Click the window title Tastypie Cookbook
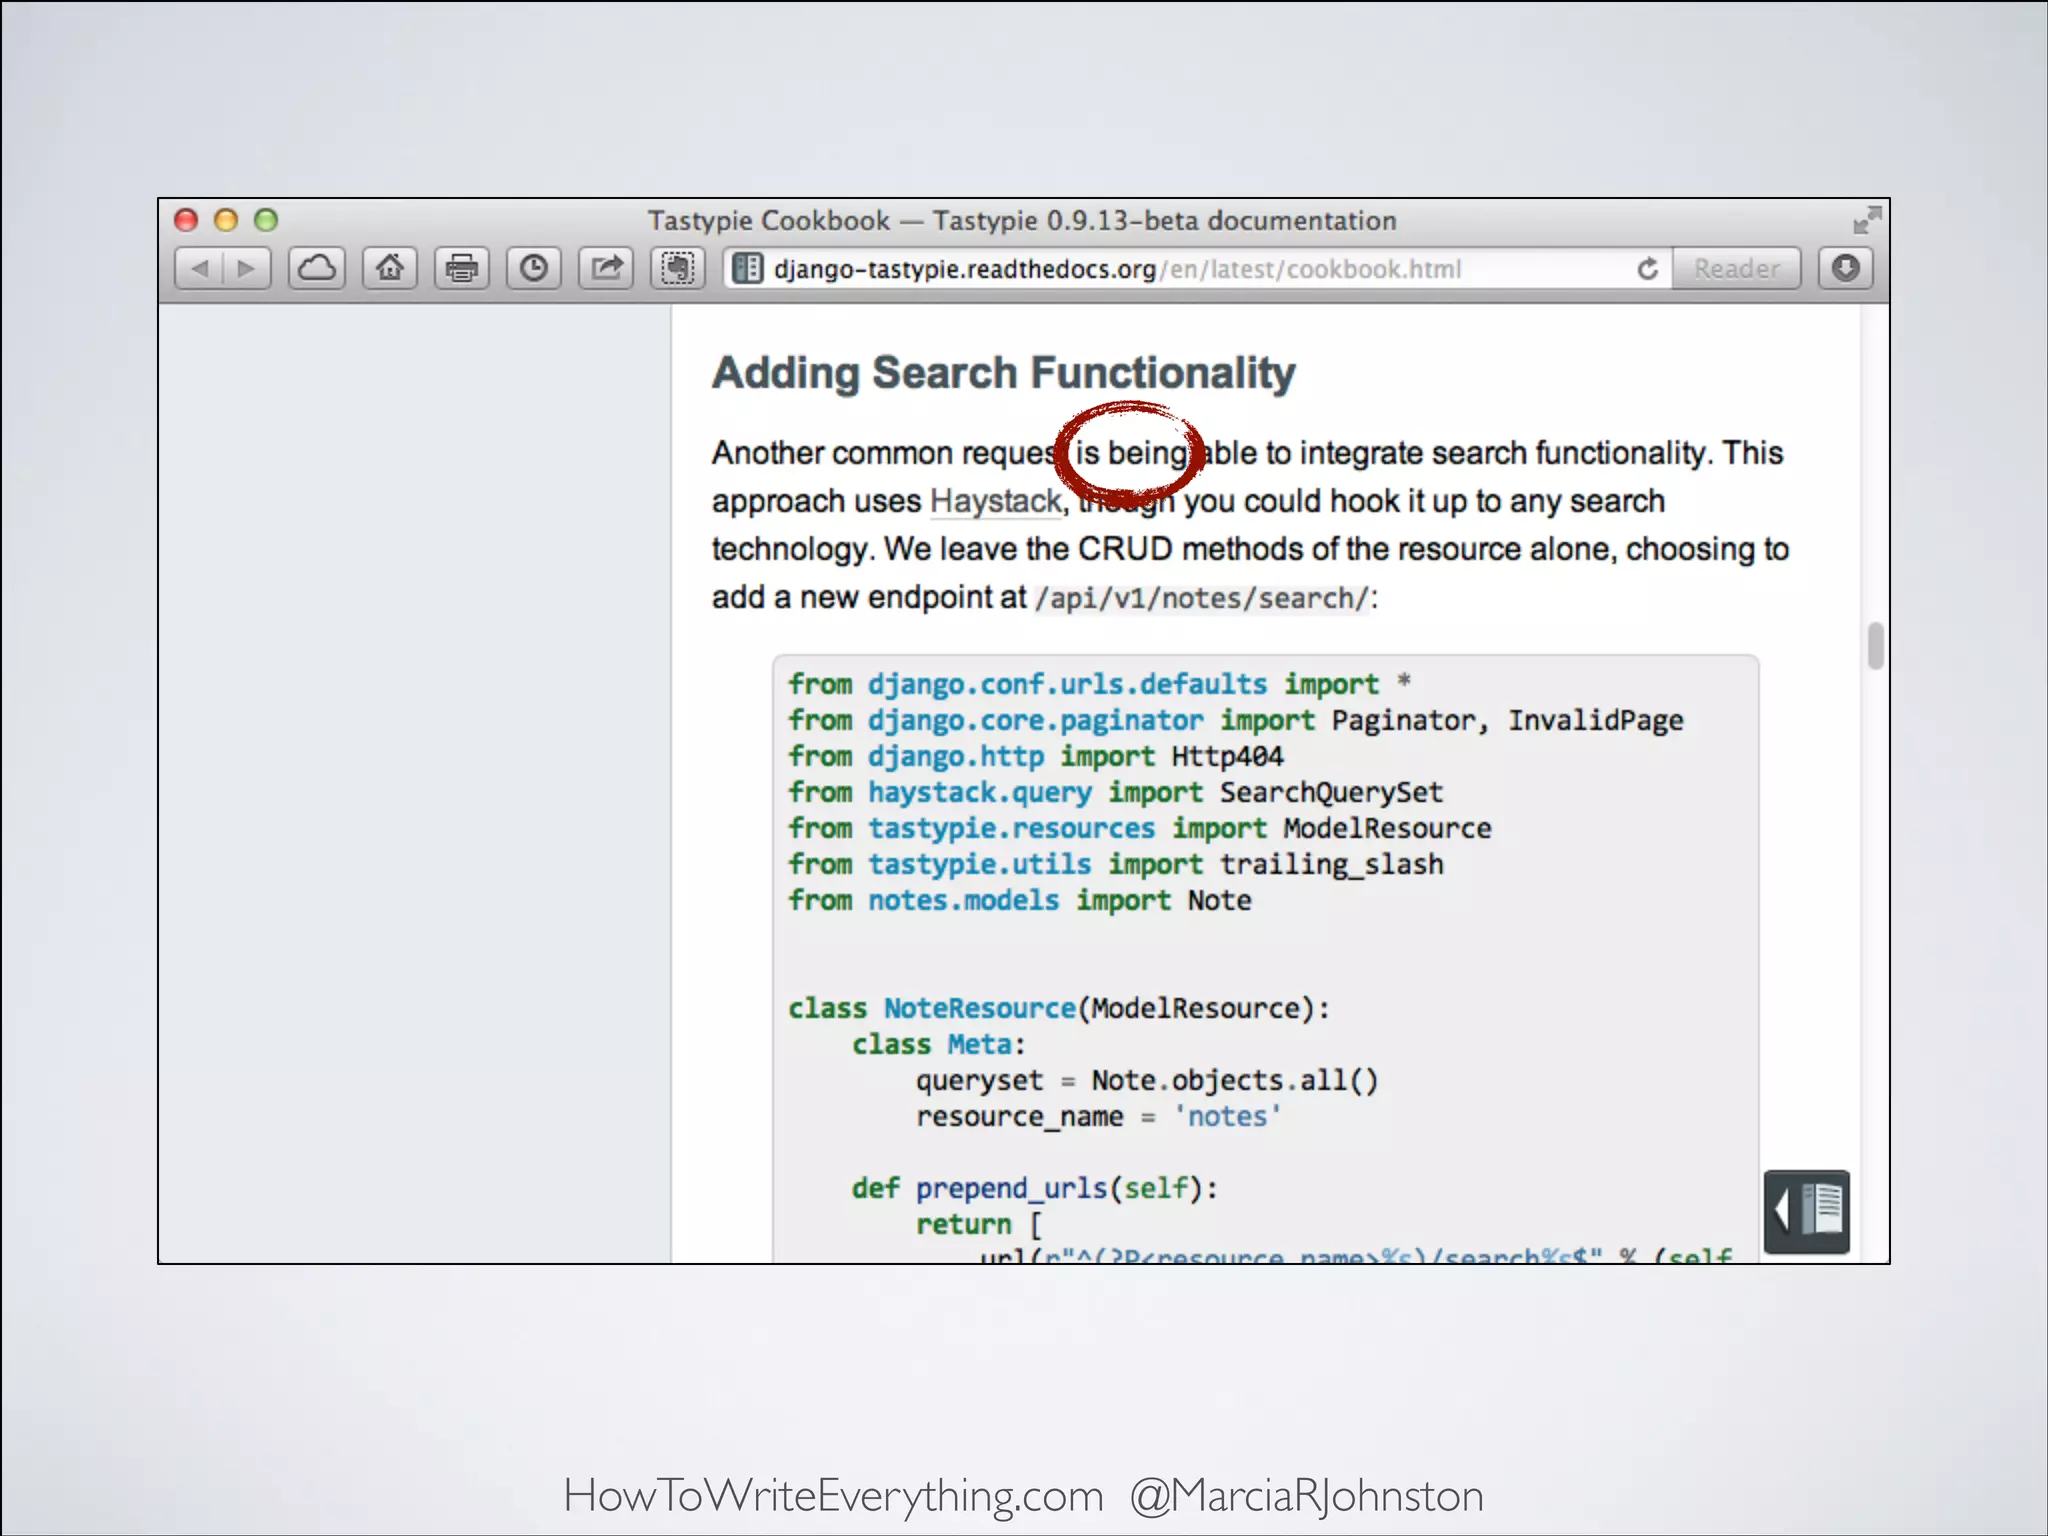2048x1536 pixels. pos(1022,221)
